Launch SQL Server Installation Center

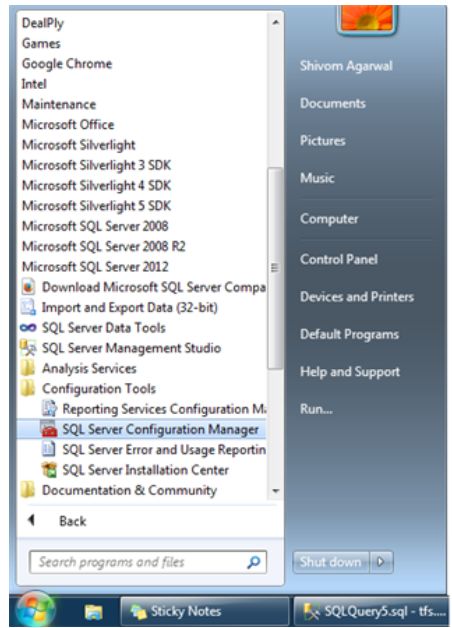point(135,470)
